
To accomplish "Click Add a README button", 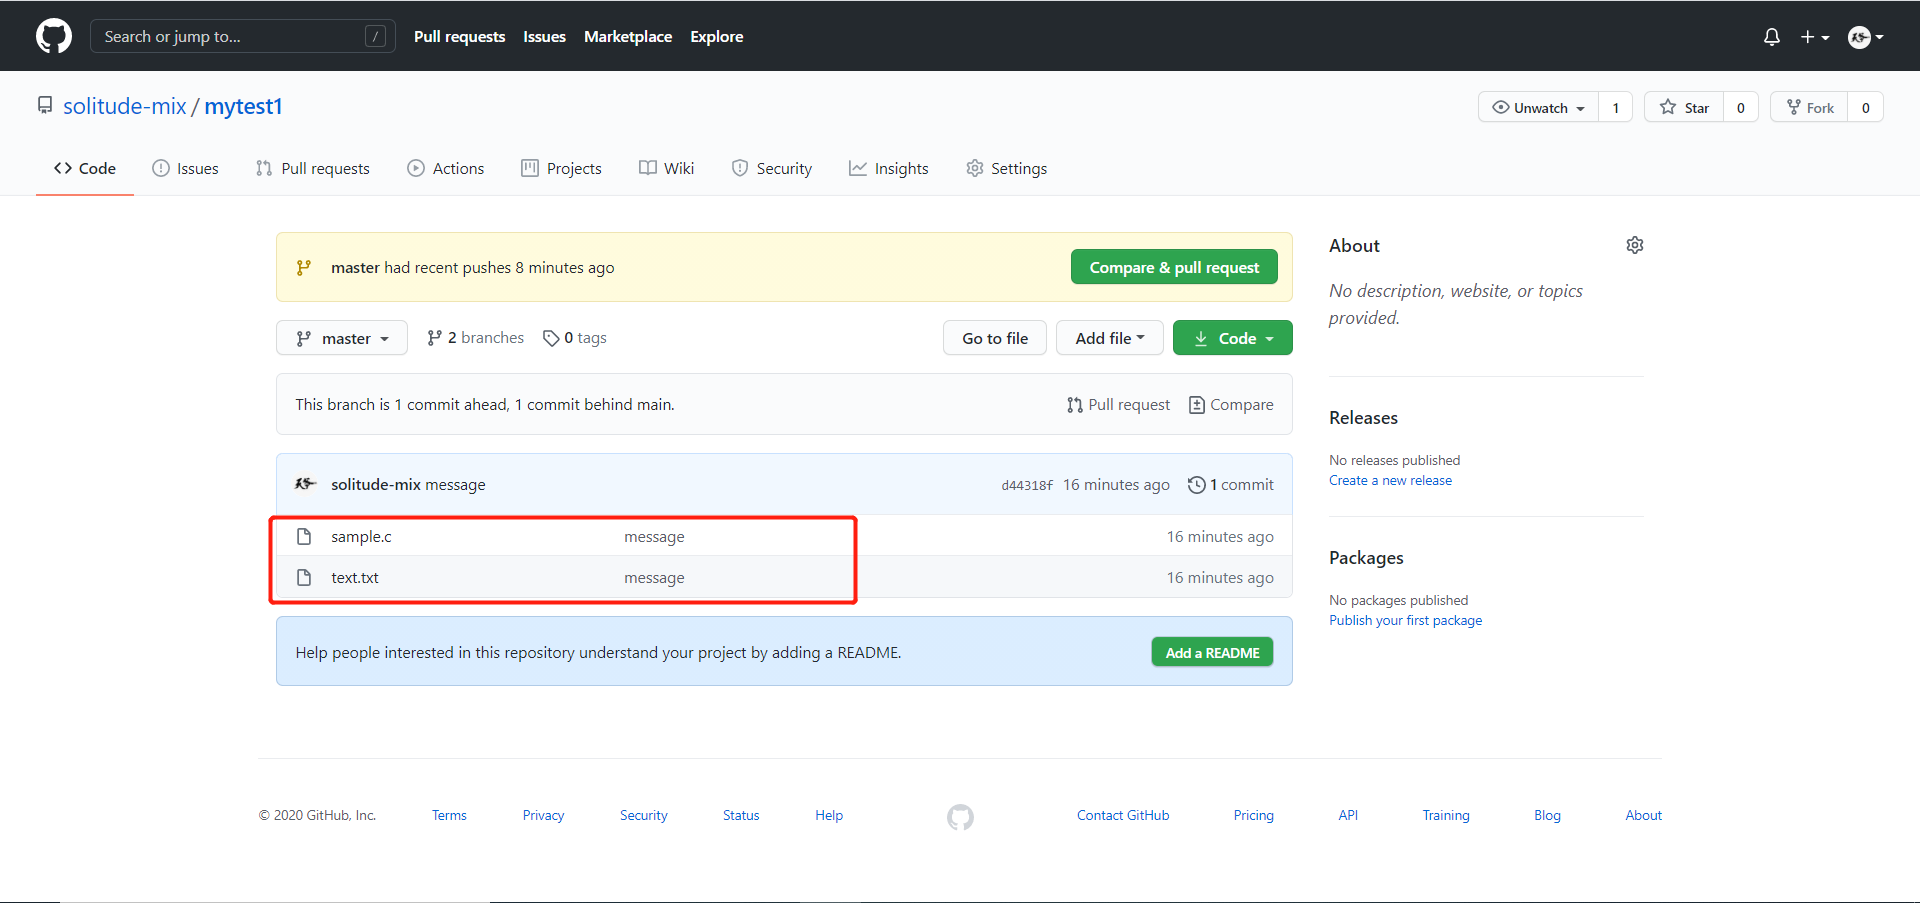I will point(1212,652).
